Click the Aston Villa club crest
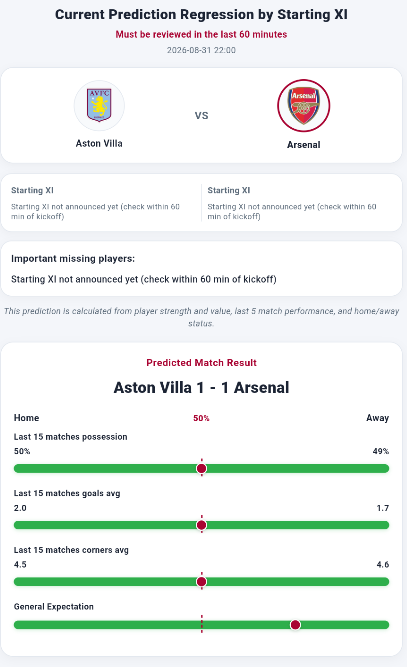Image resolution: width=407 pixels, height=667 pixels. 99,105
